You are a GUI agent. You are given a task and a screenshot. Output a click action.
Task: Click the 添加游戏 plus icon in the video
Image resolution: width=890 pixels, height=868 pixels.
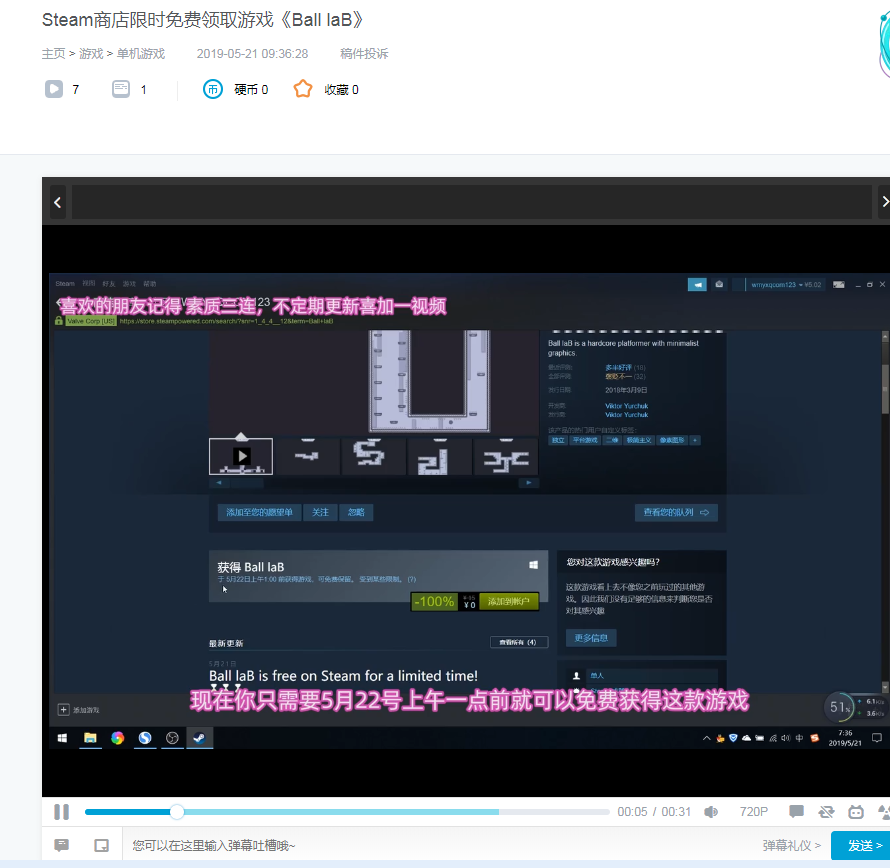[x=64, y=710]
